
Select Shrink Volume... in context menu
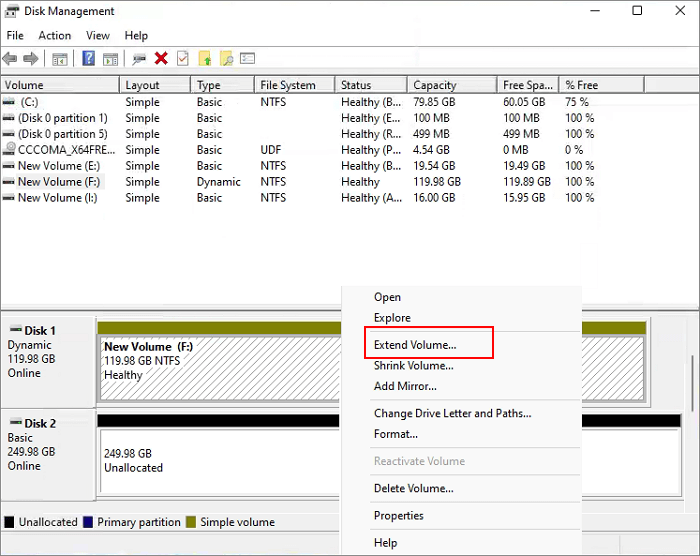tap(414, 366)
